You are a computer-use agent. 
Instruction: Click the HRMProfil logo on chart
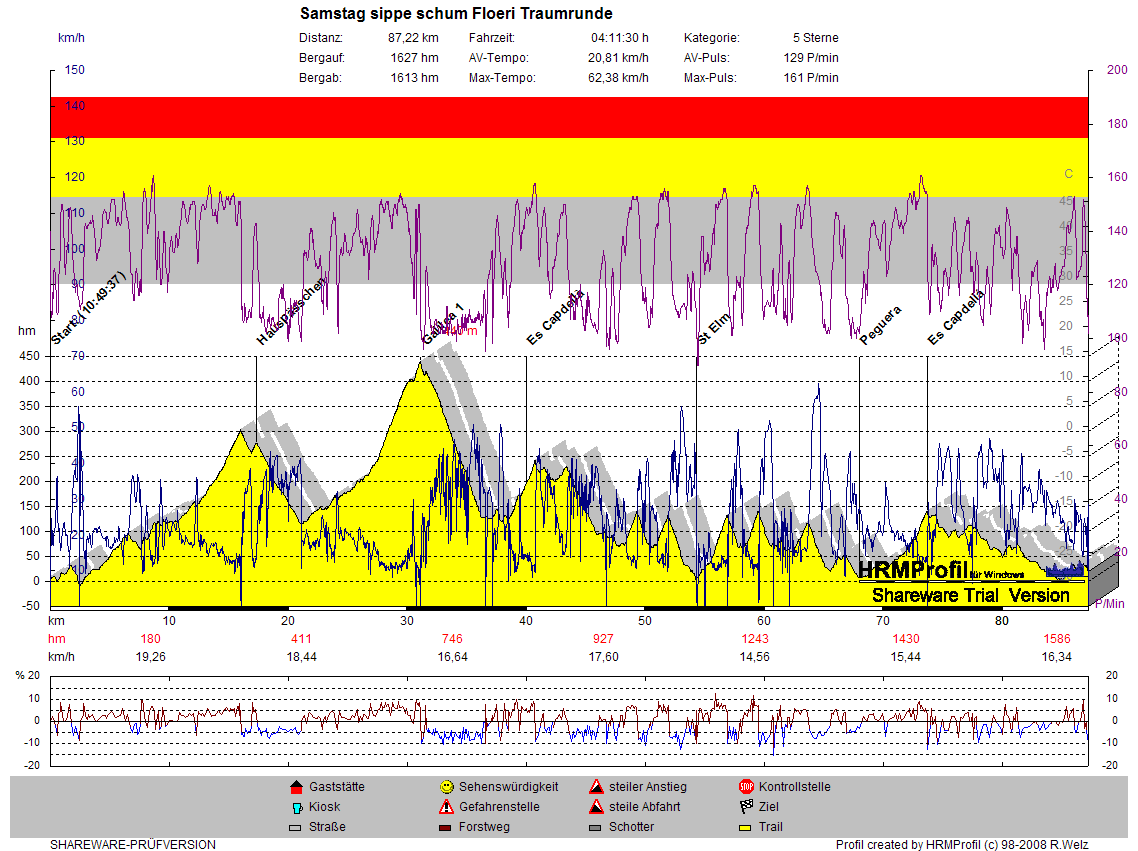click(912, 570)
